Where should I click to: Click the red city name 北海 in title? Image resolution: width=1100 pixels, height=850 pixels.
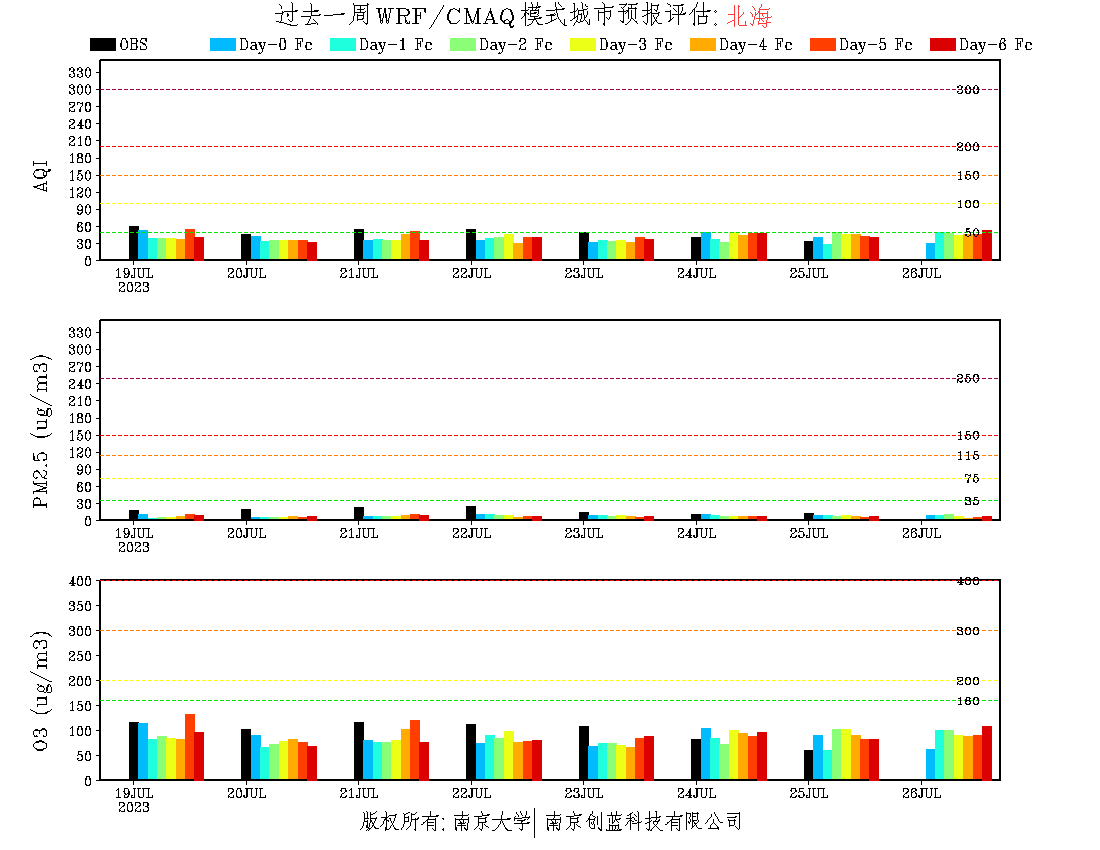pyautogui.click(x=749, y=16)
